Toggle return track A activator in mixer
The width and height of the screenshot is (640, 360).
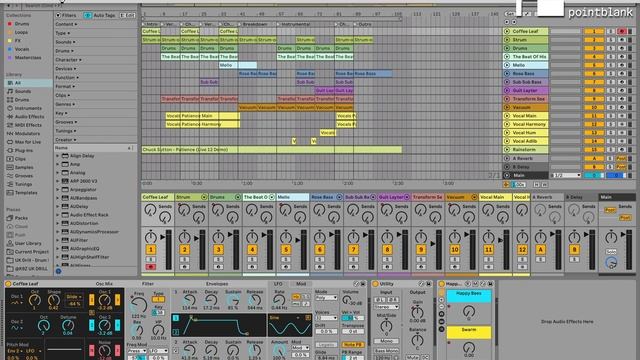[x=540, y=249]
